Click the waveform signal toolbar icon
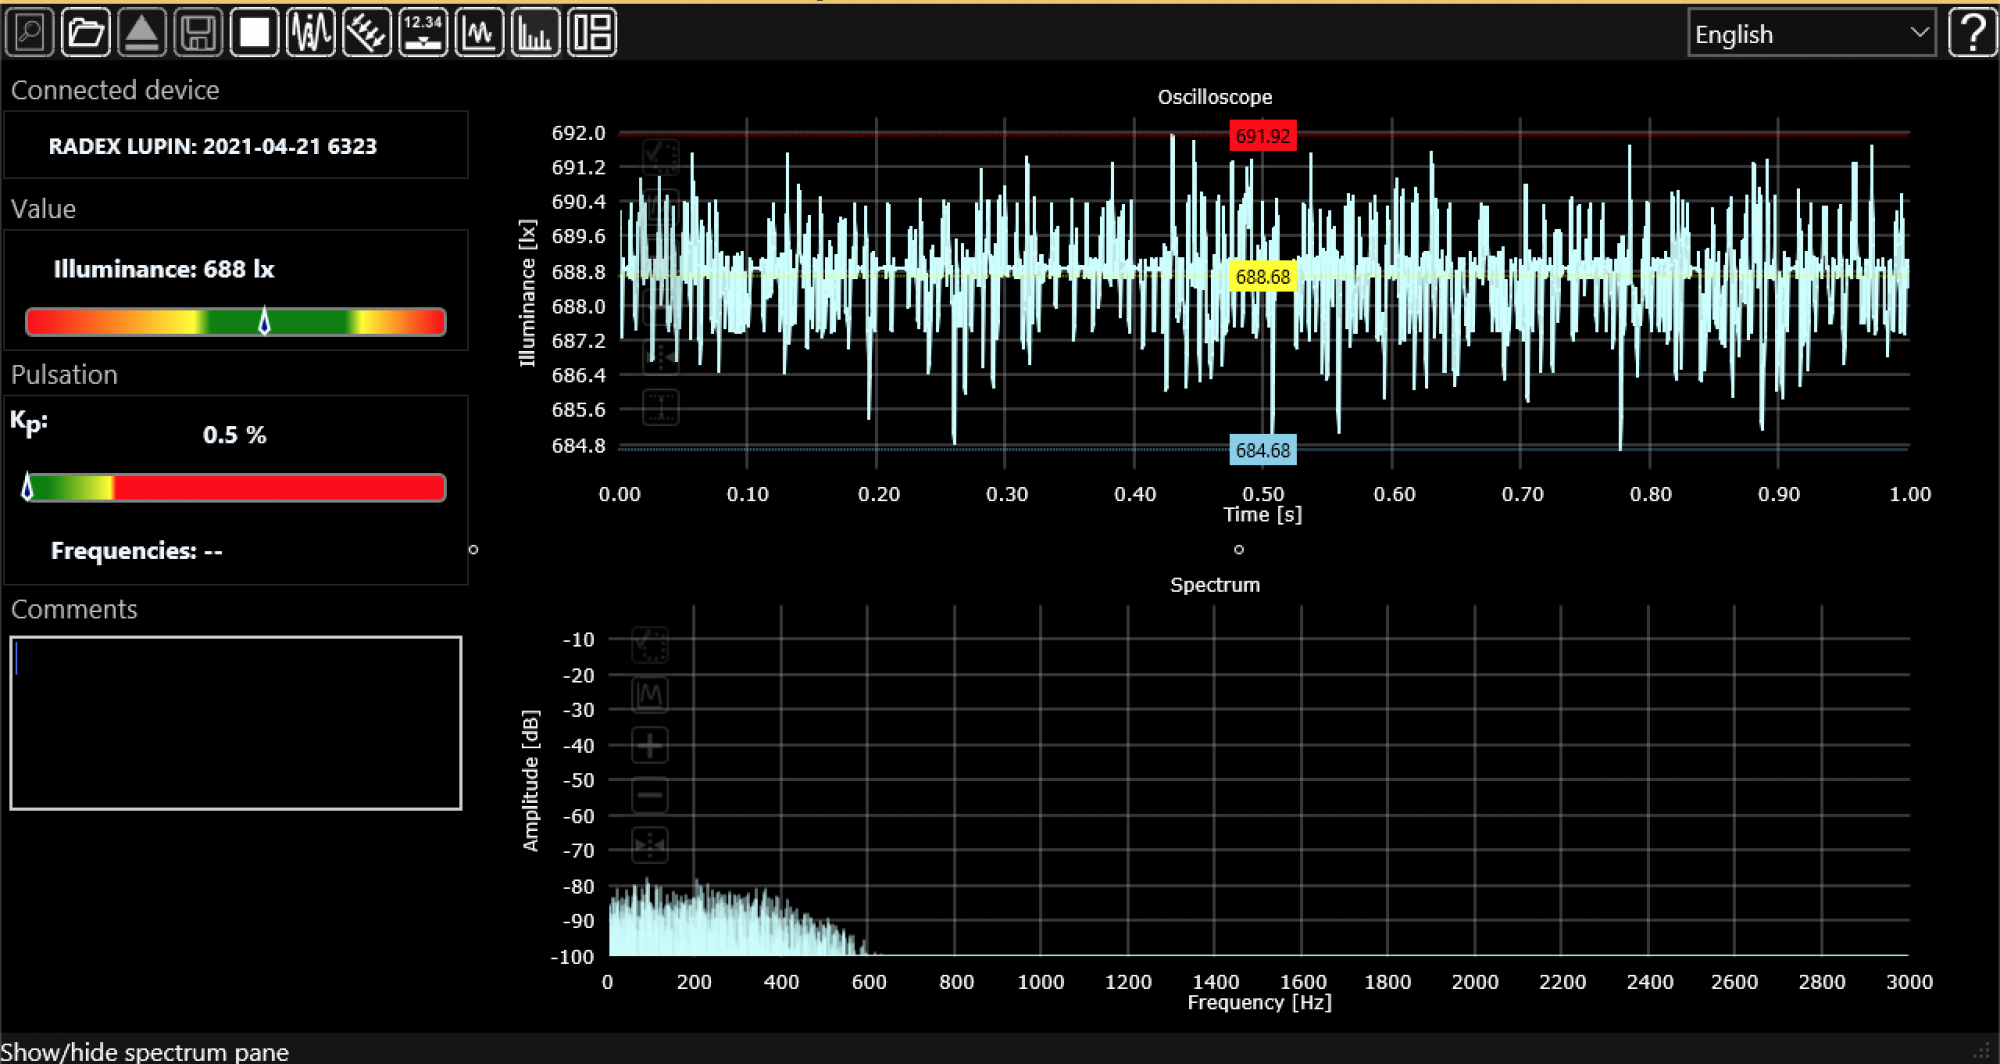 pos(310,33)
